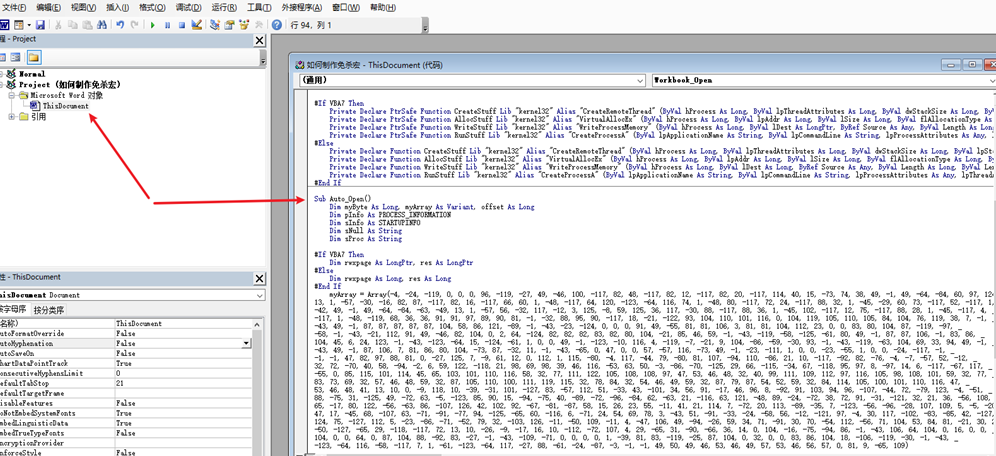Close the Project explorer panel
Image resolution: width=996 pixels, height=456 pixels.
tap(259, 41)
